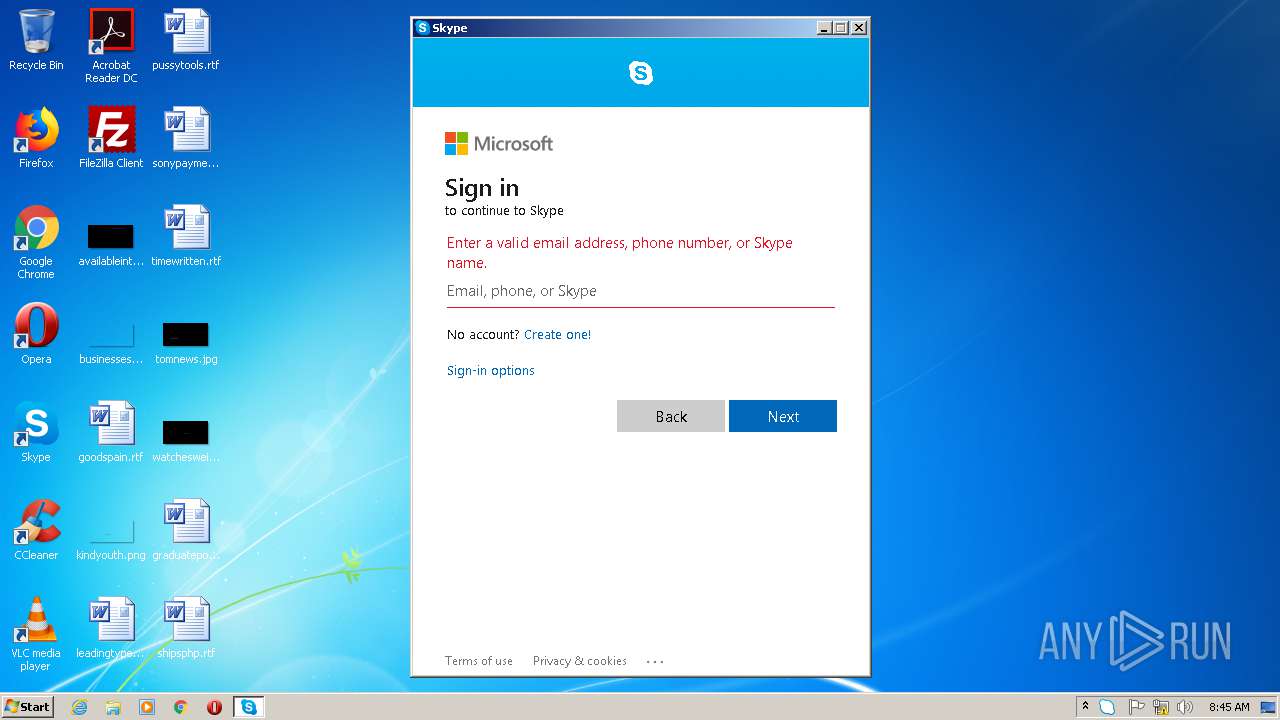Launch Acrobat Reader DC shortcut
Image resolution: width=1280 pixels, height=720 pixels.
111,46
